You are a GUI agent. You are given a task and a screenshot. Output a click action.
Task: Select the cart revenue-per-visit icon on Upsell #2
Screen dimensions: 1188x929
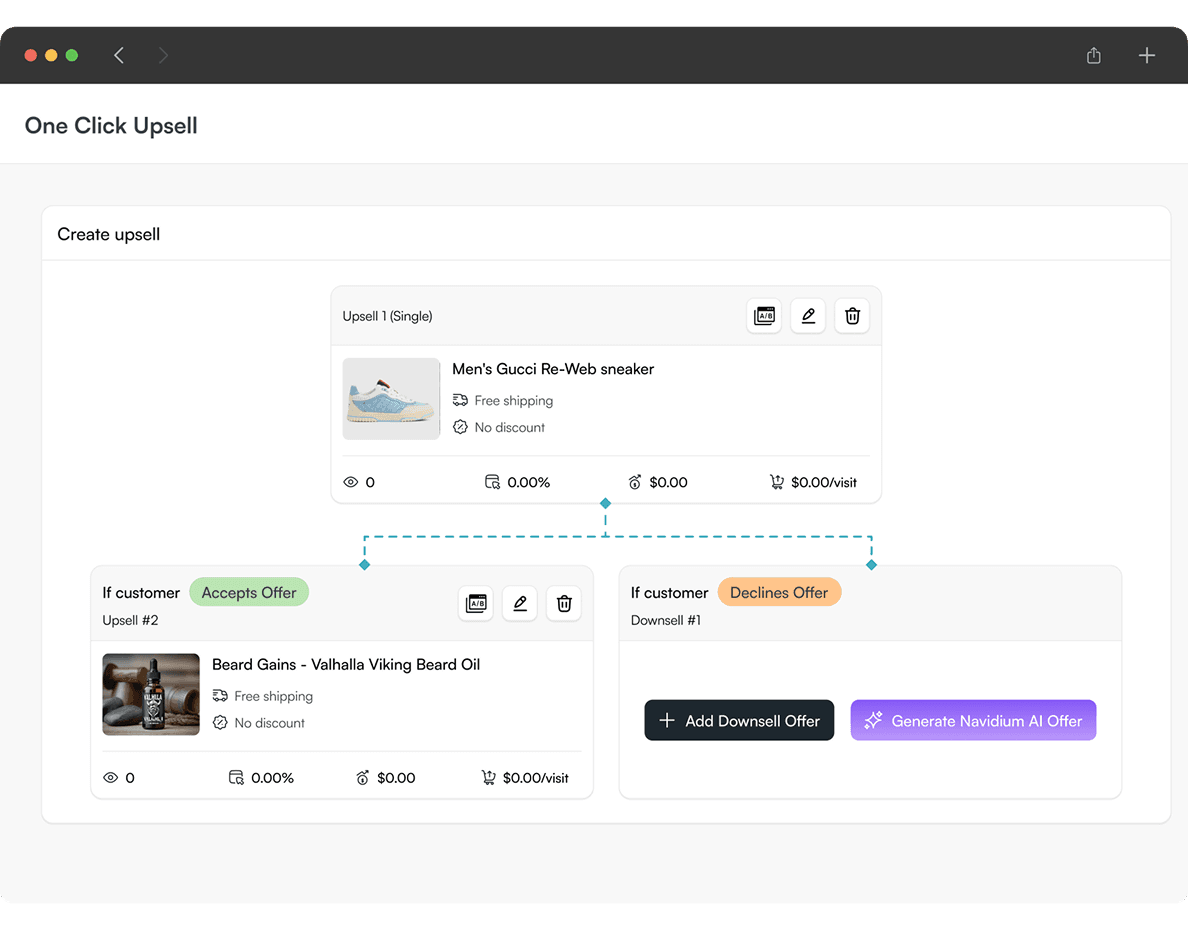489,777
